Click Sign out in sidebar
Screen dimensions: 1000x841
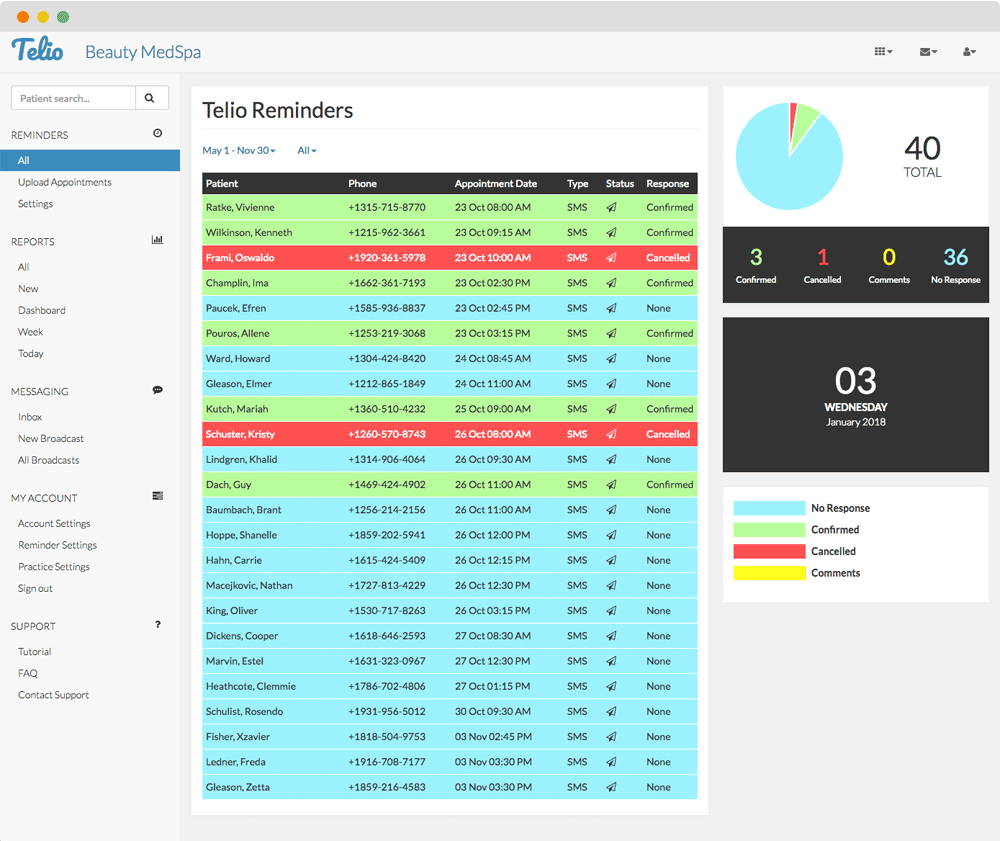click(35, 589)
